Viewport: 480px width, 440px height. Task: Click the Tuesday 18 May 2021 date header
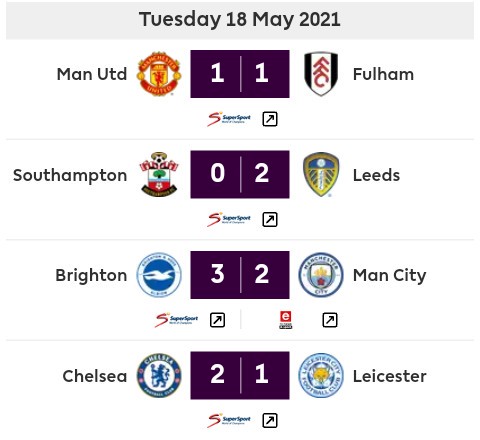pos(240,19)
